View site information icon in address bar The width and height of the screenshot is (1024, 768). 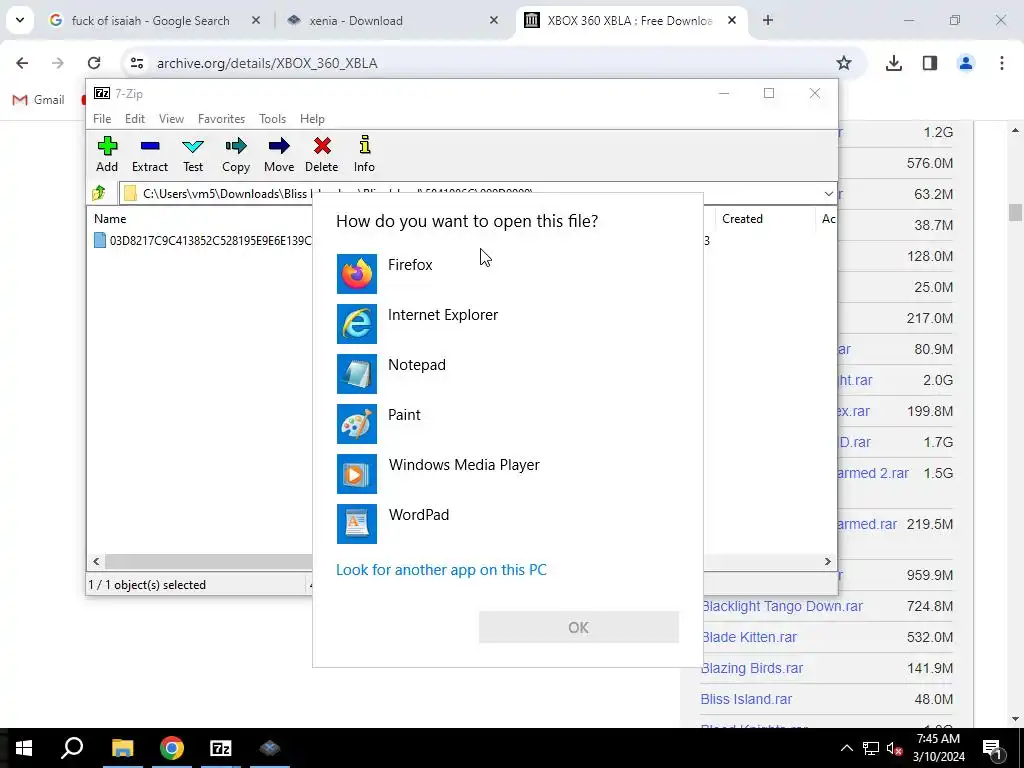pyautogui.click(x=137, y=63)
